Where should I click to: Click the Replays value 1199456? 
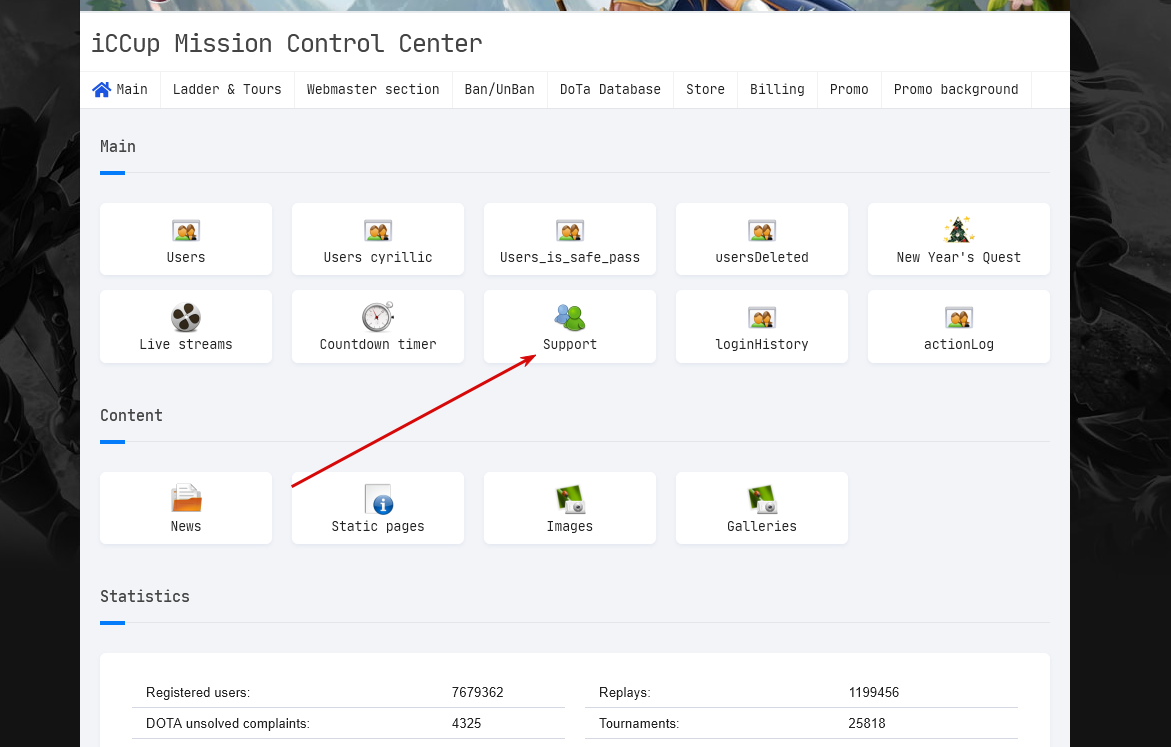click(874, 692)
